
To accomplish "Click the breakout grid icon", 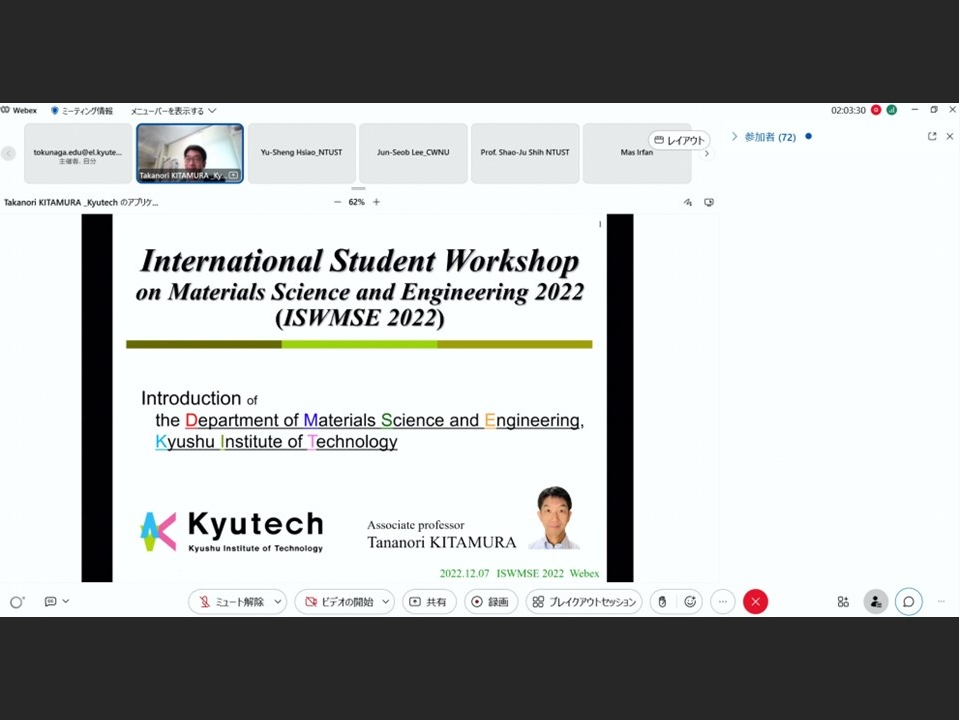I will coord(538,602).
